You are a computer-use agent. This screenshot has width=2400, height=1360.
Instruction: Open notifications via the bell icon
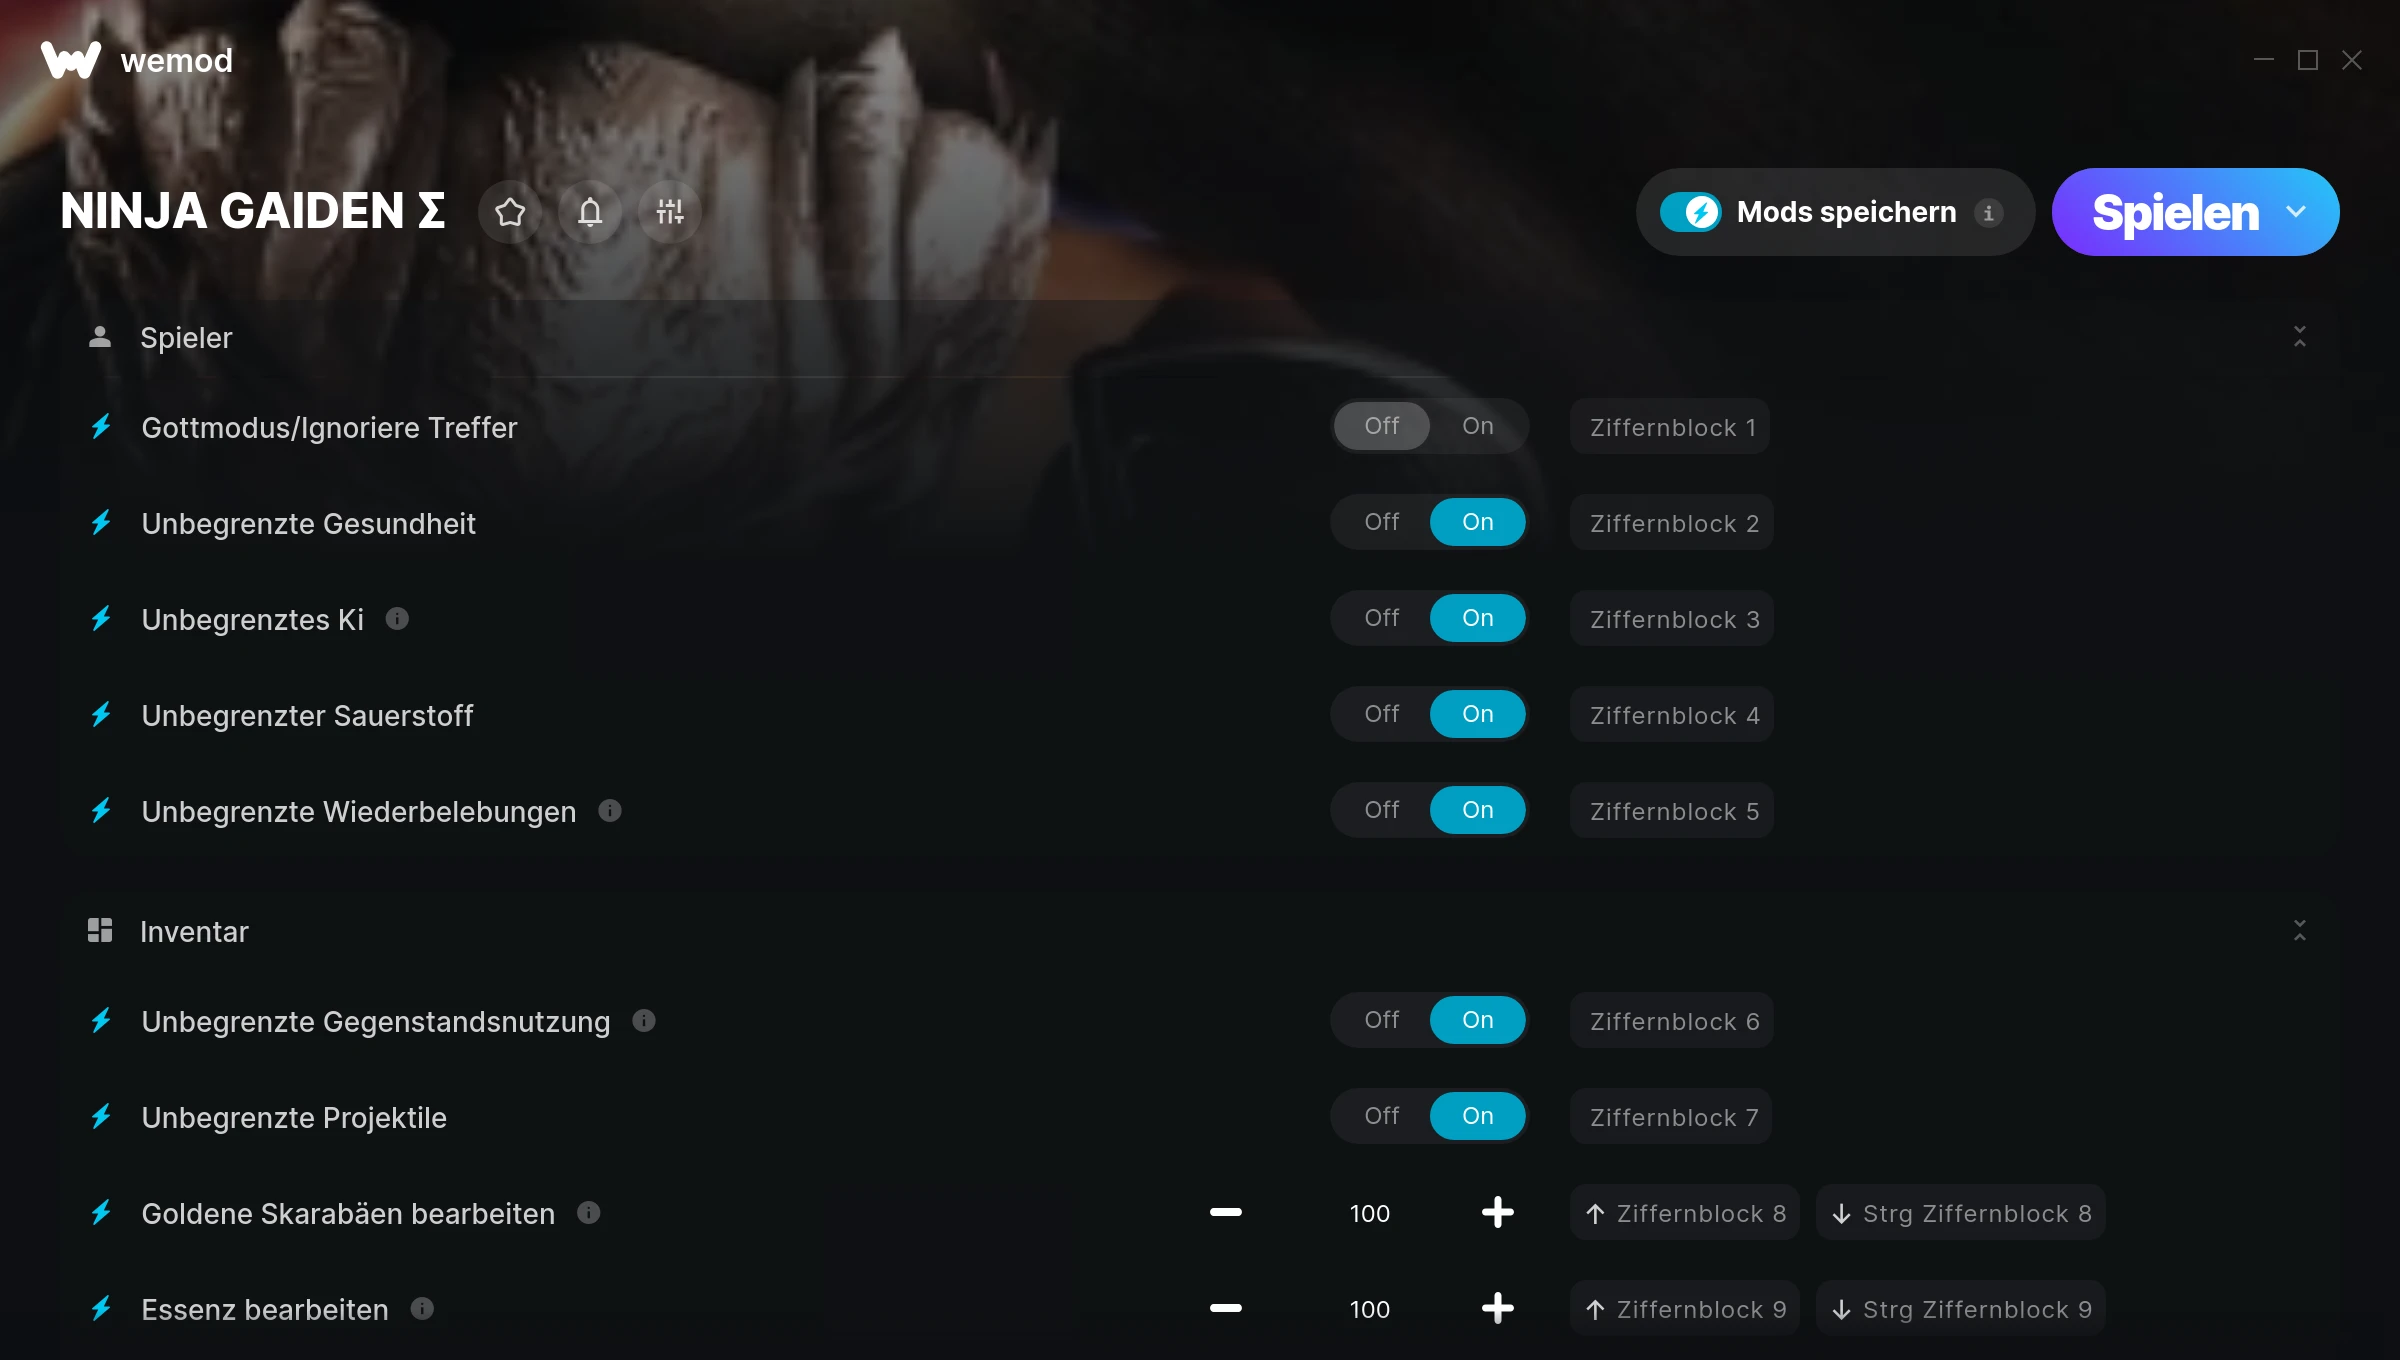590,212
